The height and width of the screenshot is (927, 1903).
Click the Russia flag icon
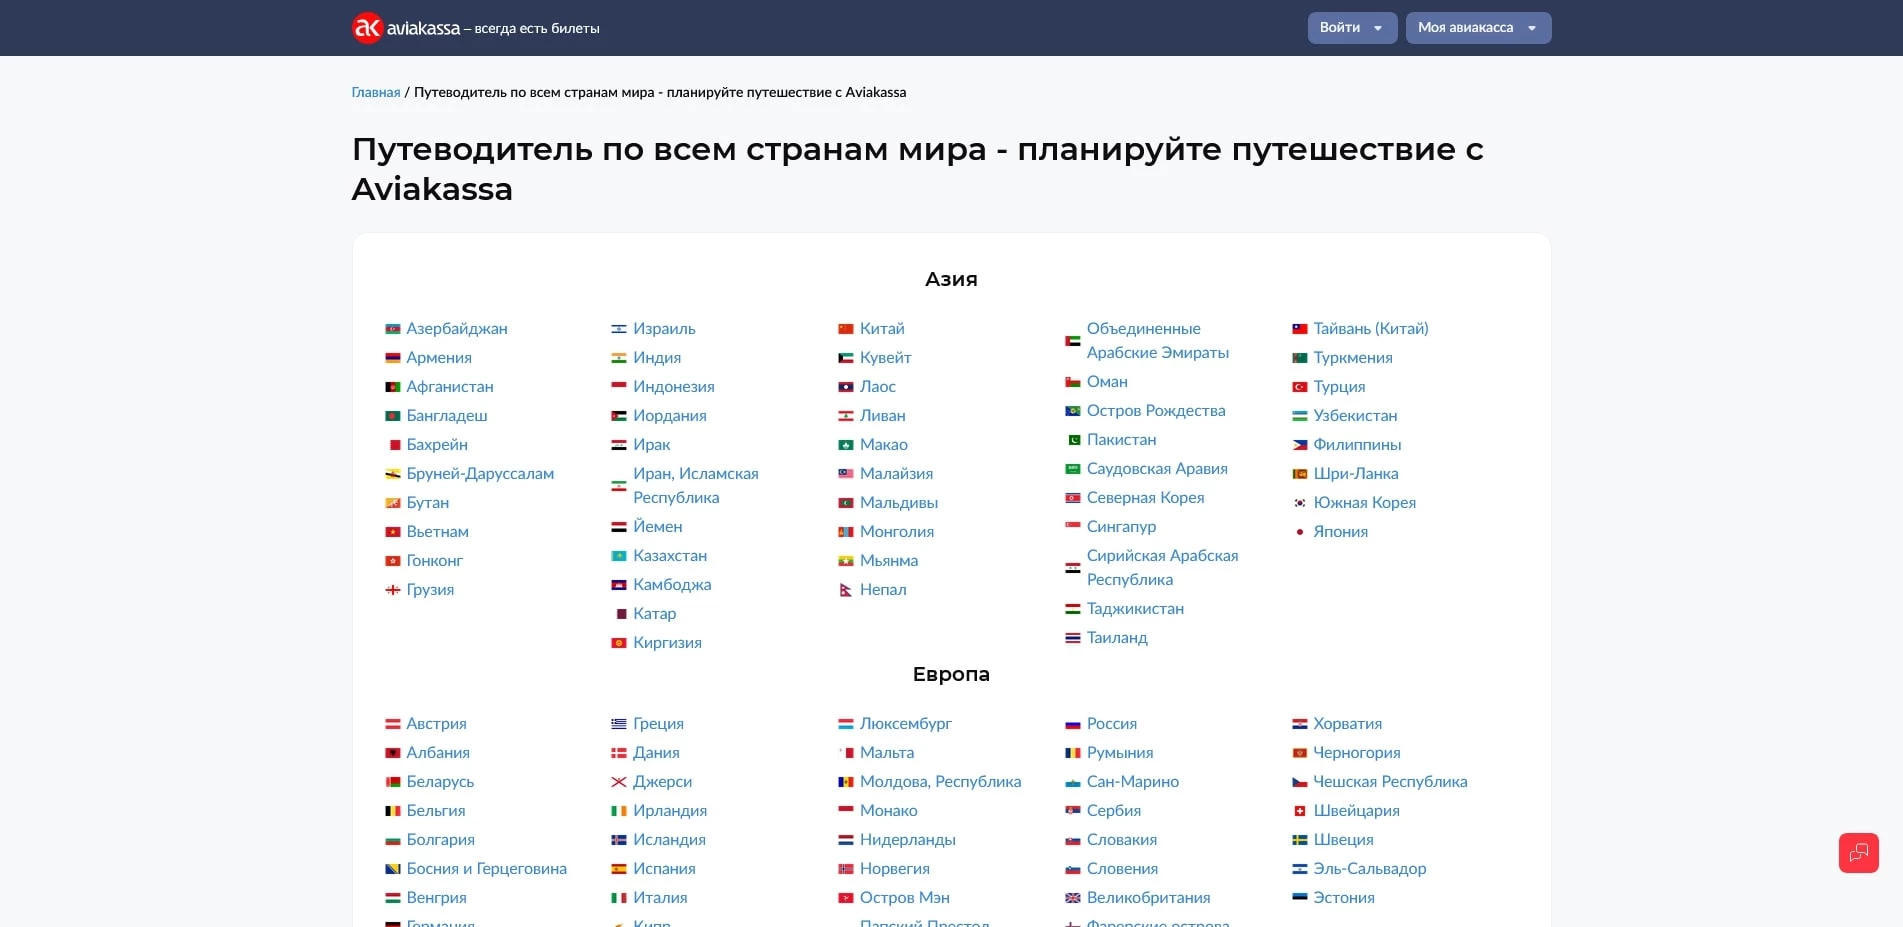pos(1072,723)
